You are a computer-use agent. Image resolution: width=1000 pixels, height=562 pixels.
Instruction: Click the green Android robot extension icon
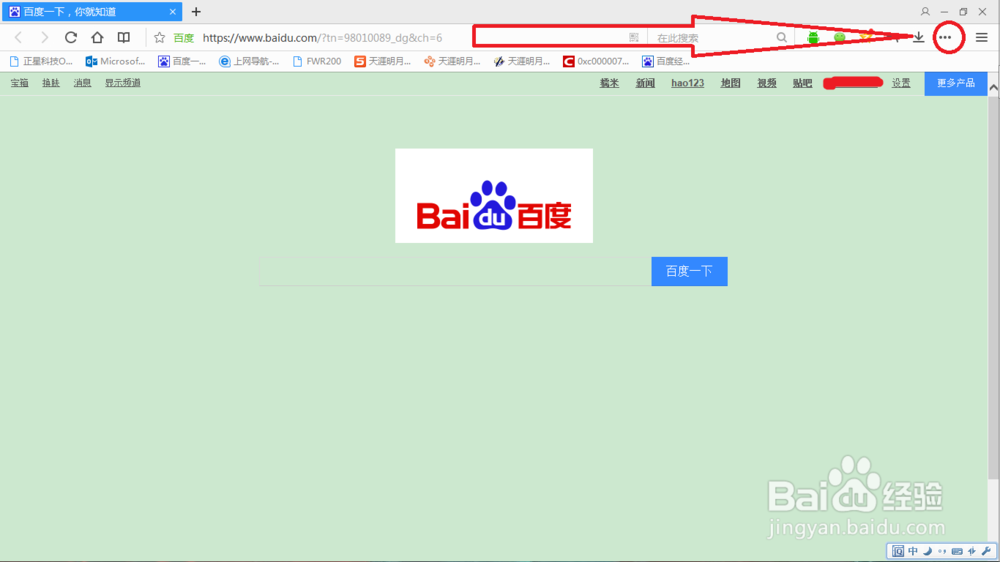coord(812,38)
